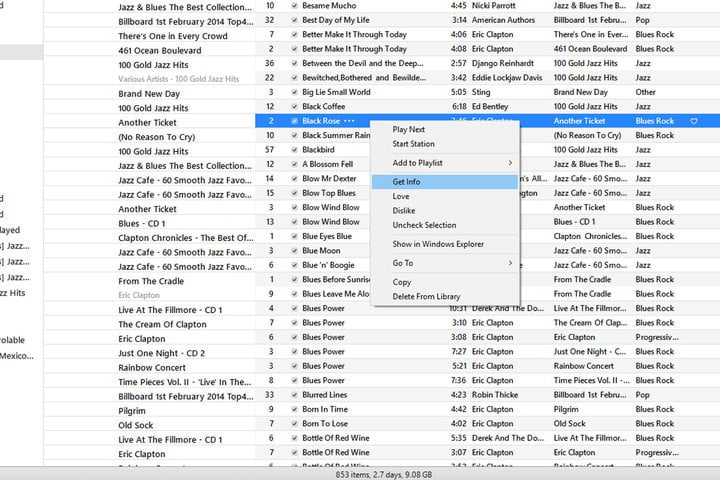Click the song title Big Lie Small World
Viewport: 720px width, 480px height.
[336, 92]
